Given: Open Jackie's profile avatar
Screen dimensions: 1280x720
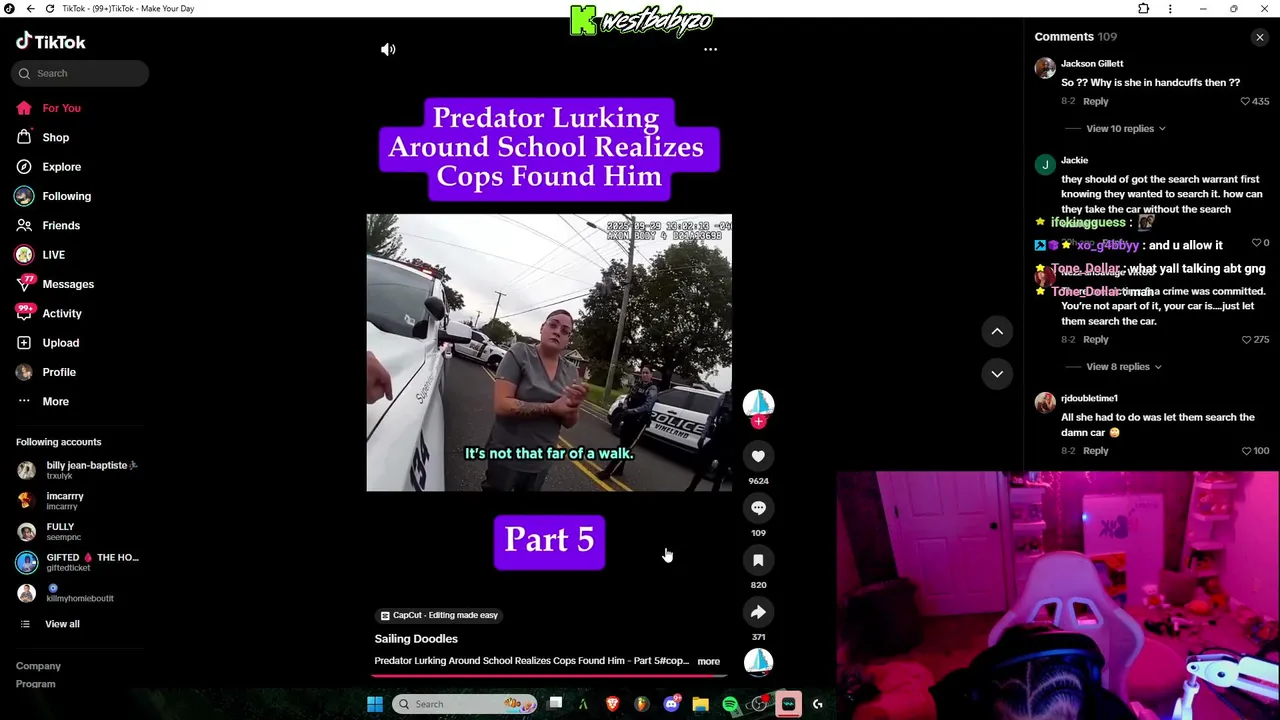Looking at the screenshot, I should tap(1045, 165).
